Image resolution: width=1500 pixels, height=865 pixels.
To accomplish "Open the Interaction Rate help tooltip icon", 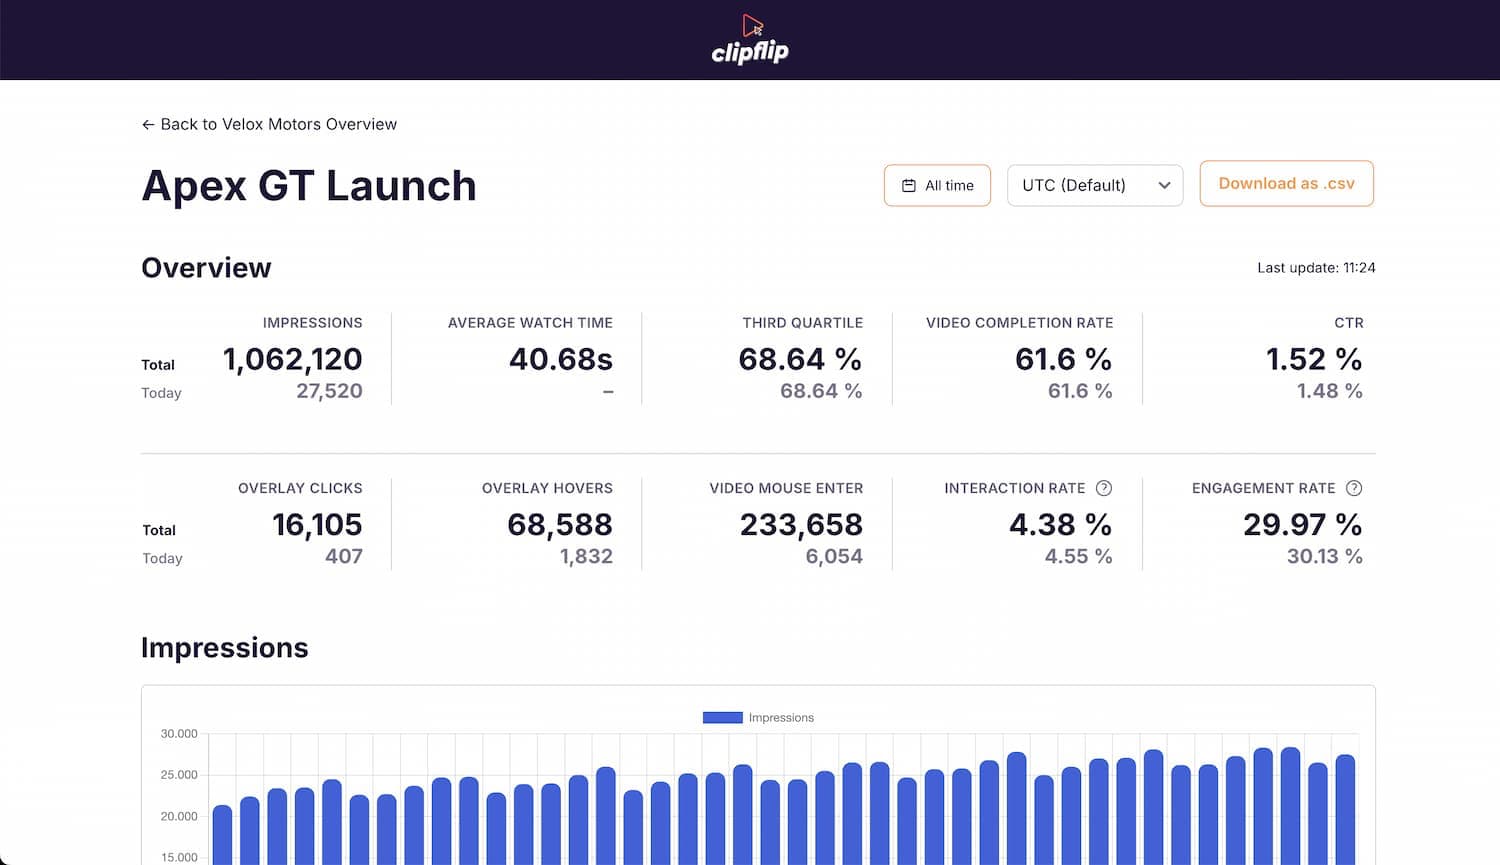I will 1104,488.
